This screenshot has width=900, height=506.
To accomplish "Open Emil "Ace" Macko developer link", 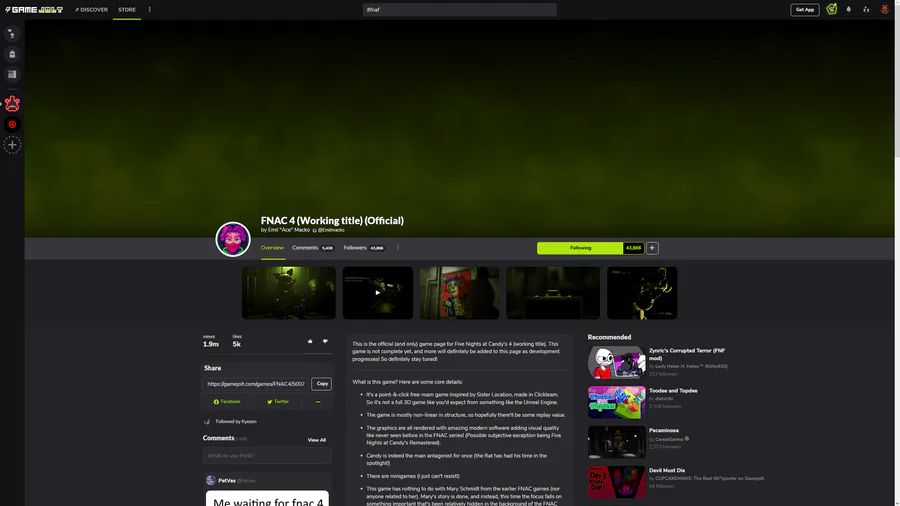I will click(x=289, y=230).
